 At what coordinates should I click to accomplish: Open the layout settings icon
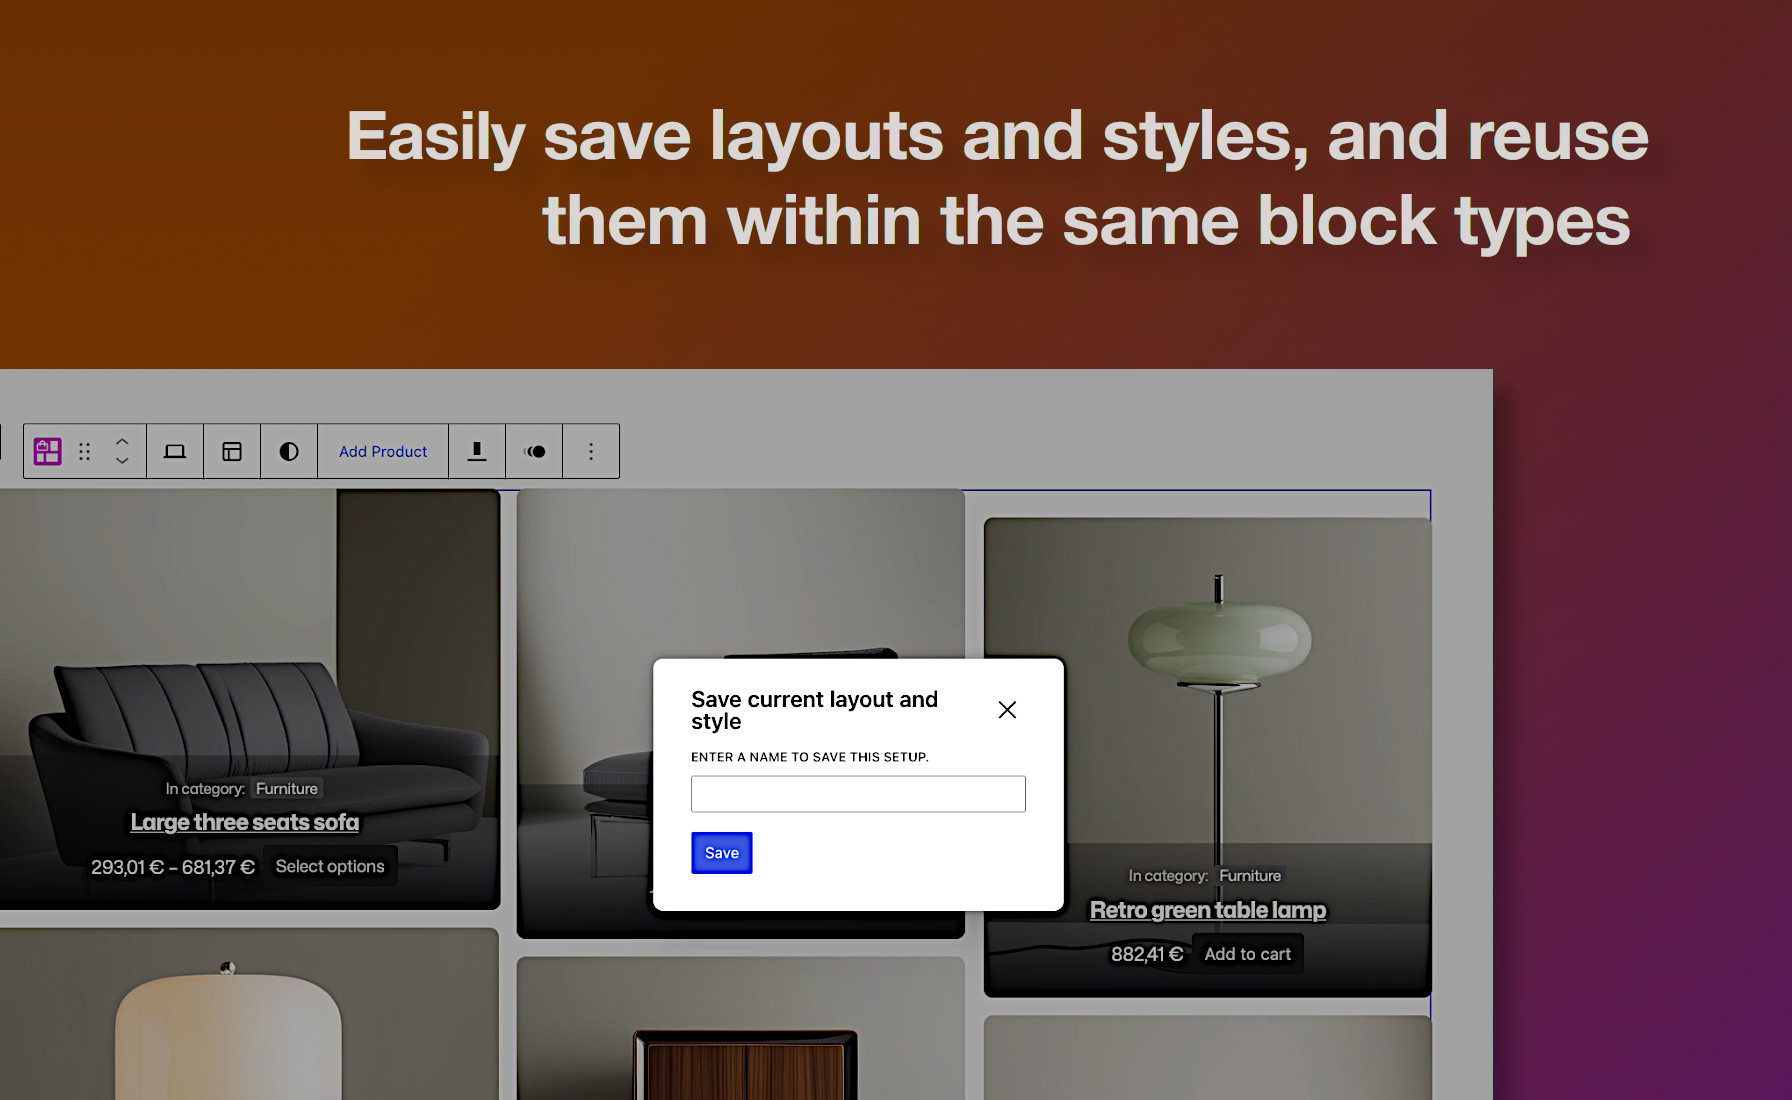pyautogui.click(x=231, y=451)
